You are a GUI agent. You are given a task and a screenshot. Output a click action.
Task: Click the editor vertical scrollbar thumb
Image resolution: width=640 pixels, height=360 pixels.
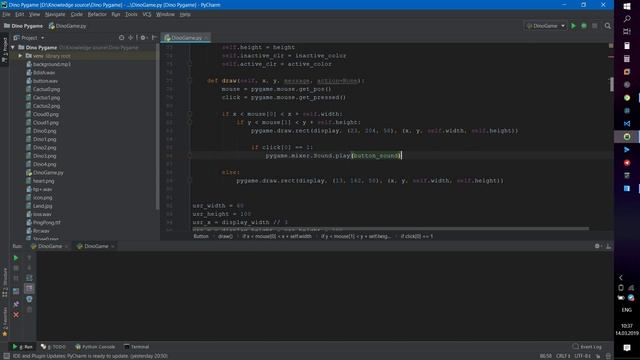tap(611, 84)
